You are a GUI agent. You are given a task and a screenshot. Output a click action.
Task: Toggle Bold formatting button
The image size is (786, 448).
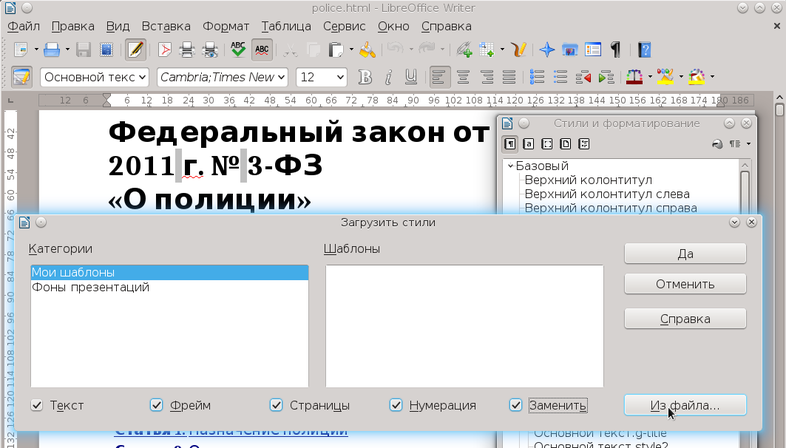coord(365,77)
